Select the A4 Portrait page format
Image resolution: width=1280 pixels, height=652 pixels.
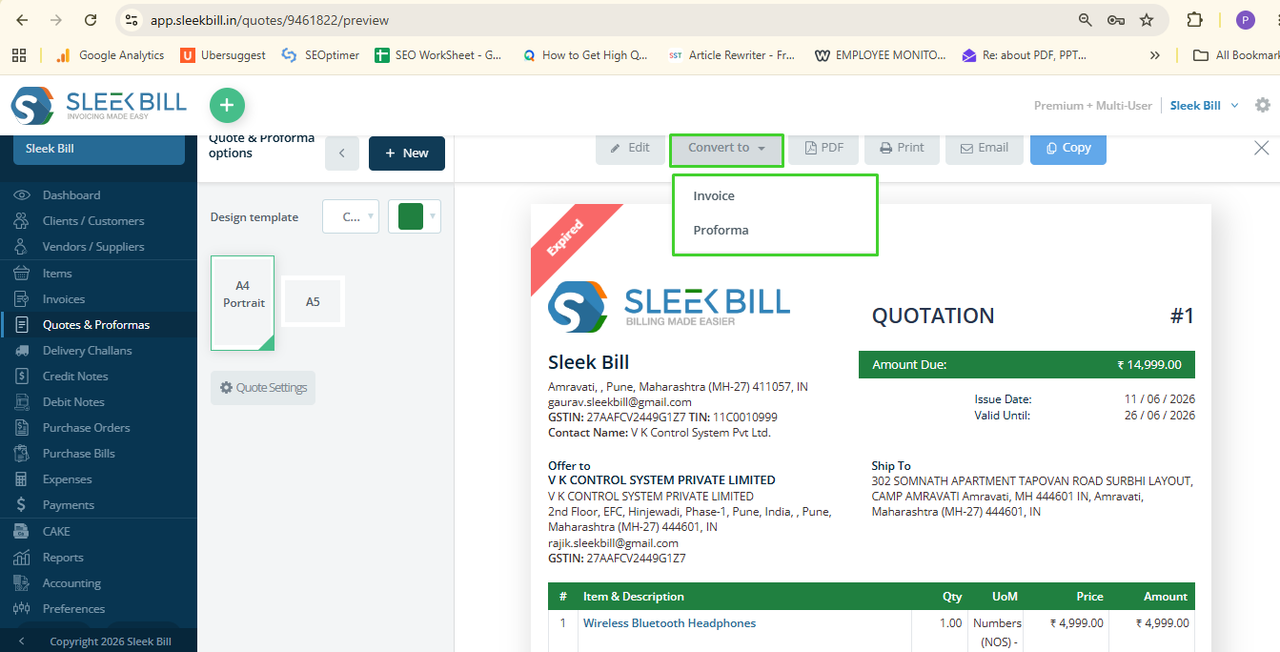[x=243, y=303]
